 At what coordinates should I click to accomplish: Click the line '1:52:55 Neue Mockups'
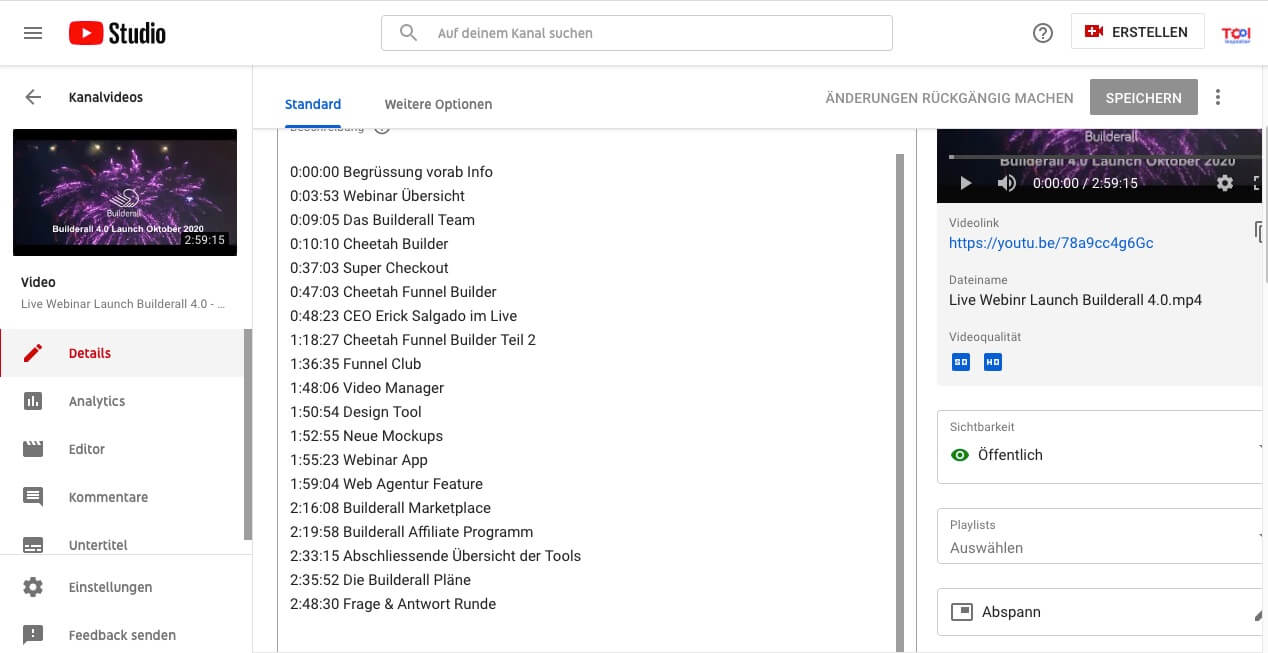tap(366, 436)
